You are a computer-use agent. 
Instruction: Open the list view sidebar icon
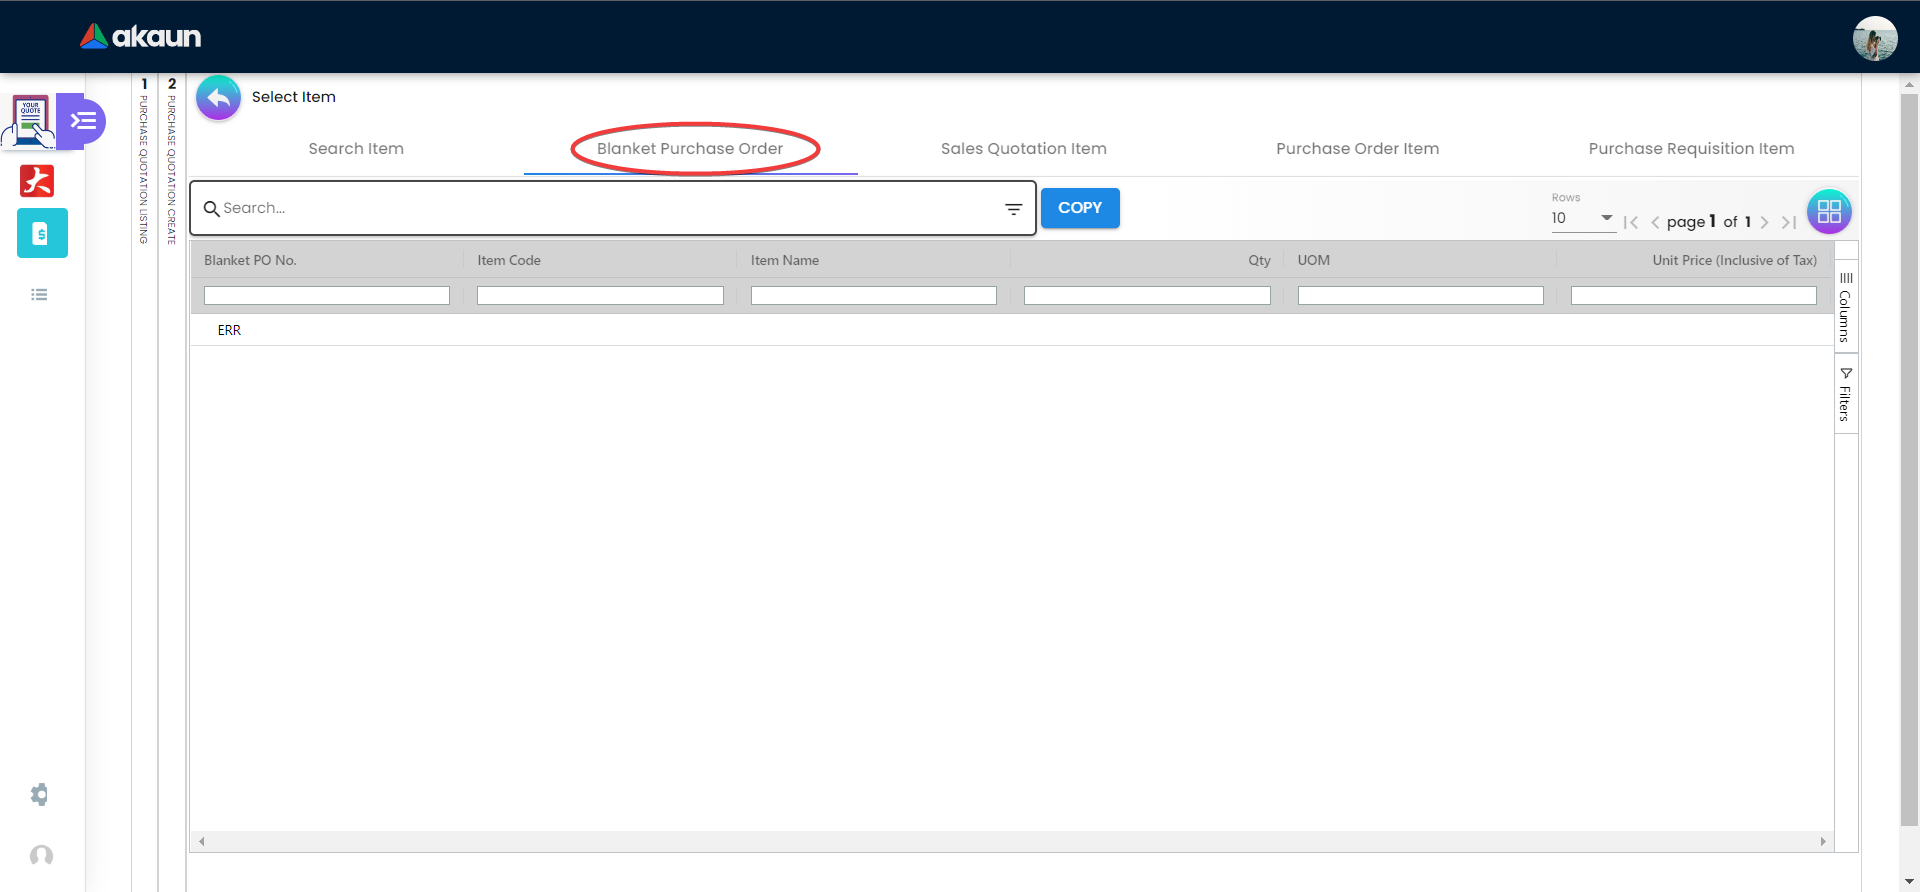[40, 295]
